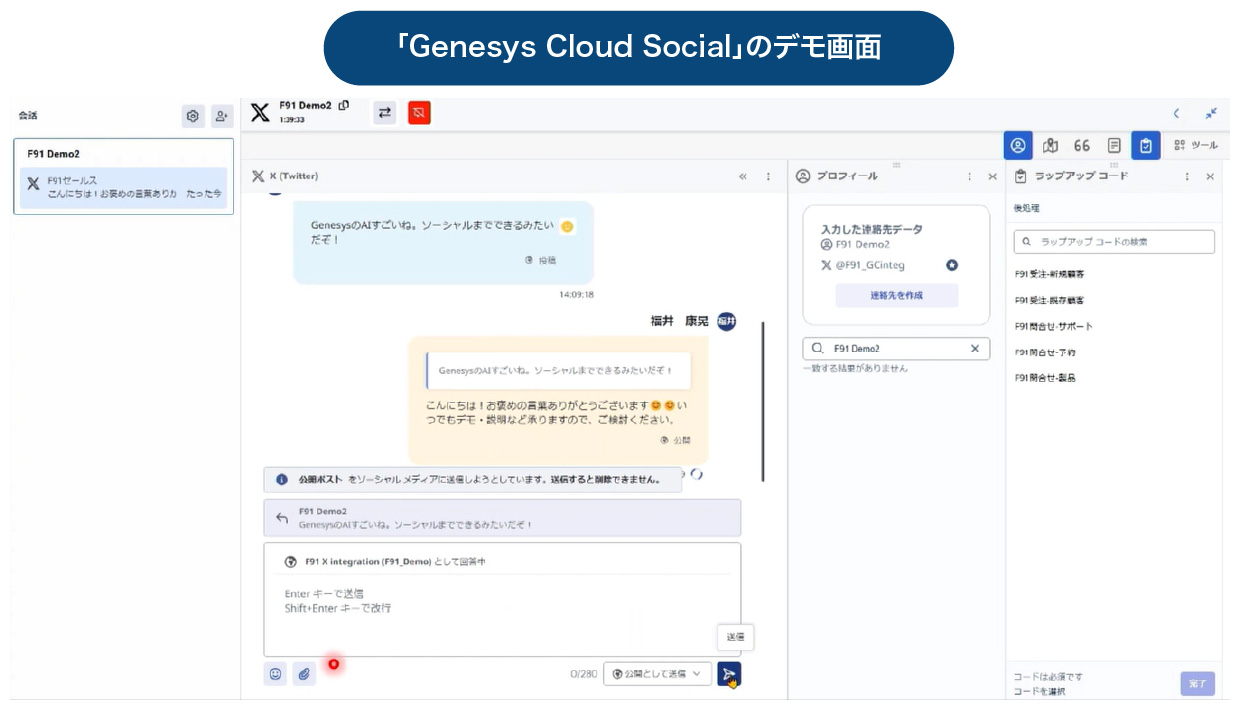Click the quoted message in the agent reply
This screenshot has width=1240, height=710.
pyautogui.click(x=557, y=370)
